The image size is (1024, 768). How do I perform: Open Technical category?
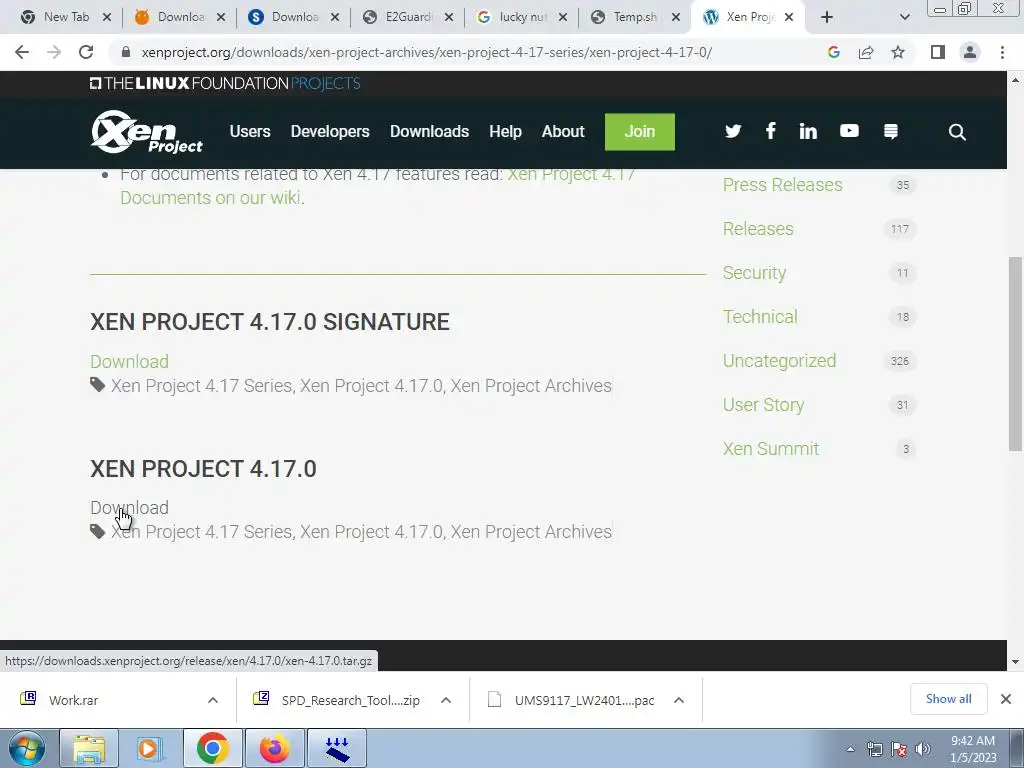tap(760, 317)
